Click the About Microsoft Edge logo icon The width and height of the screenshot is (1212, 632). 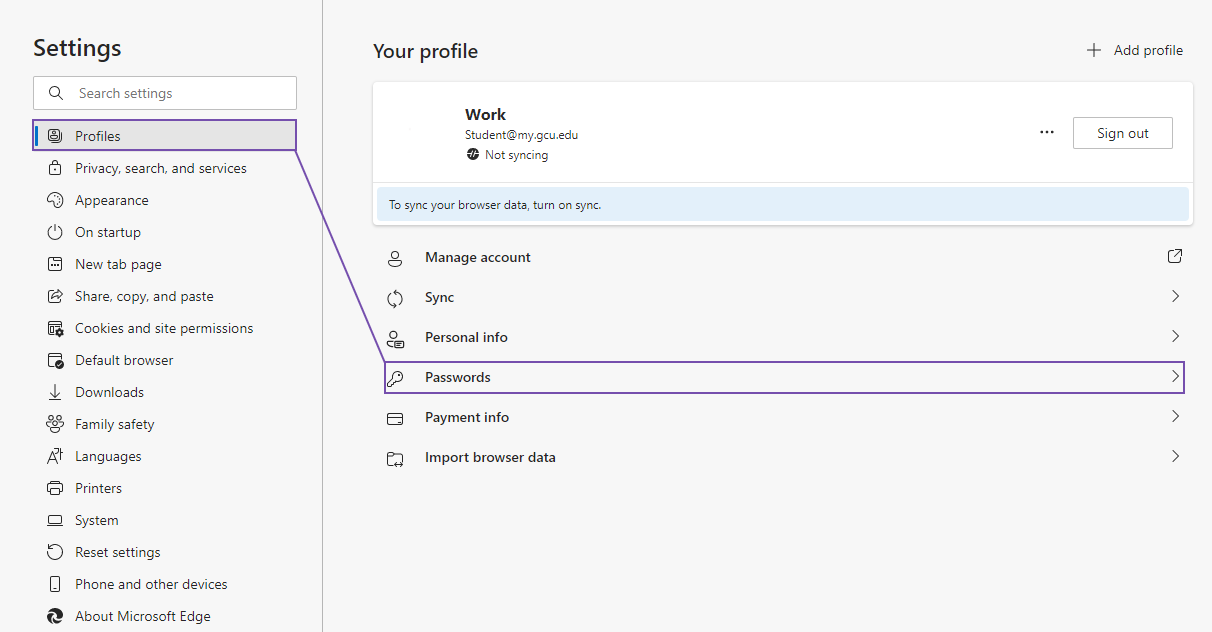pyautogui.click(x=55, y=616)
